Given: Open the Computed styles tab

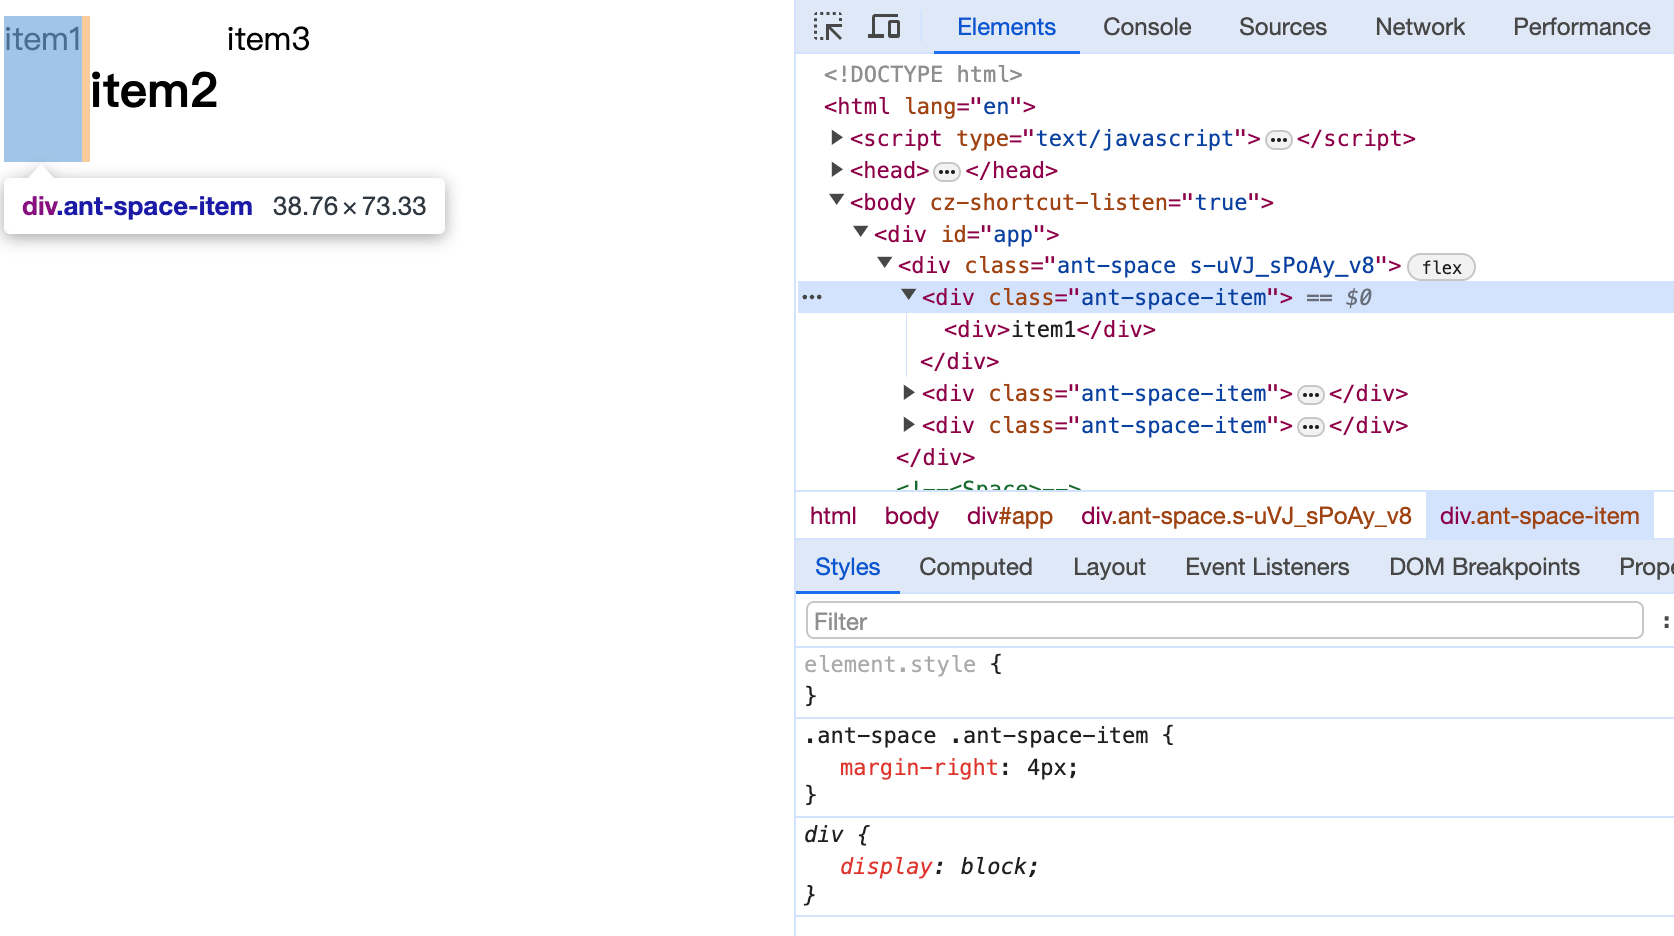Looking at the screenshot, I should point(975,567).
